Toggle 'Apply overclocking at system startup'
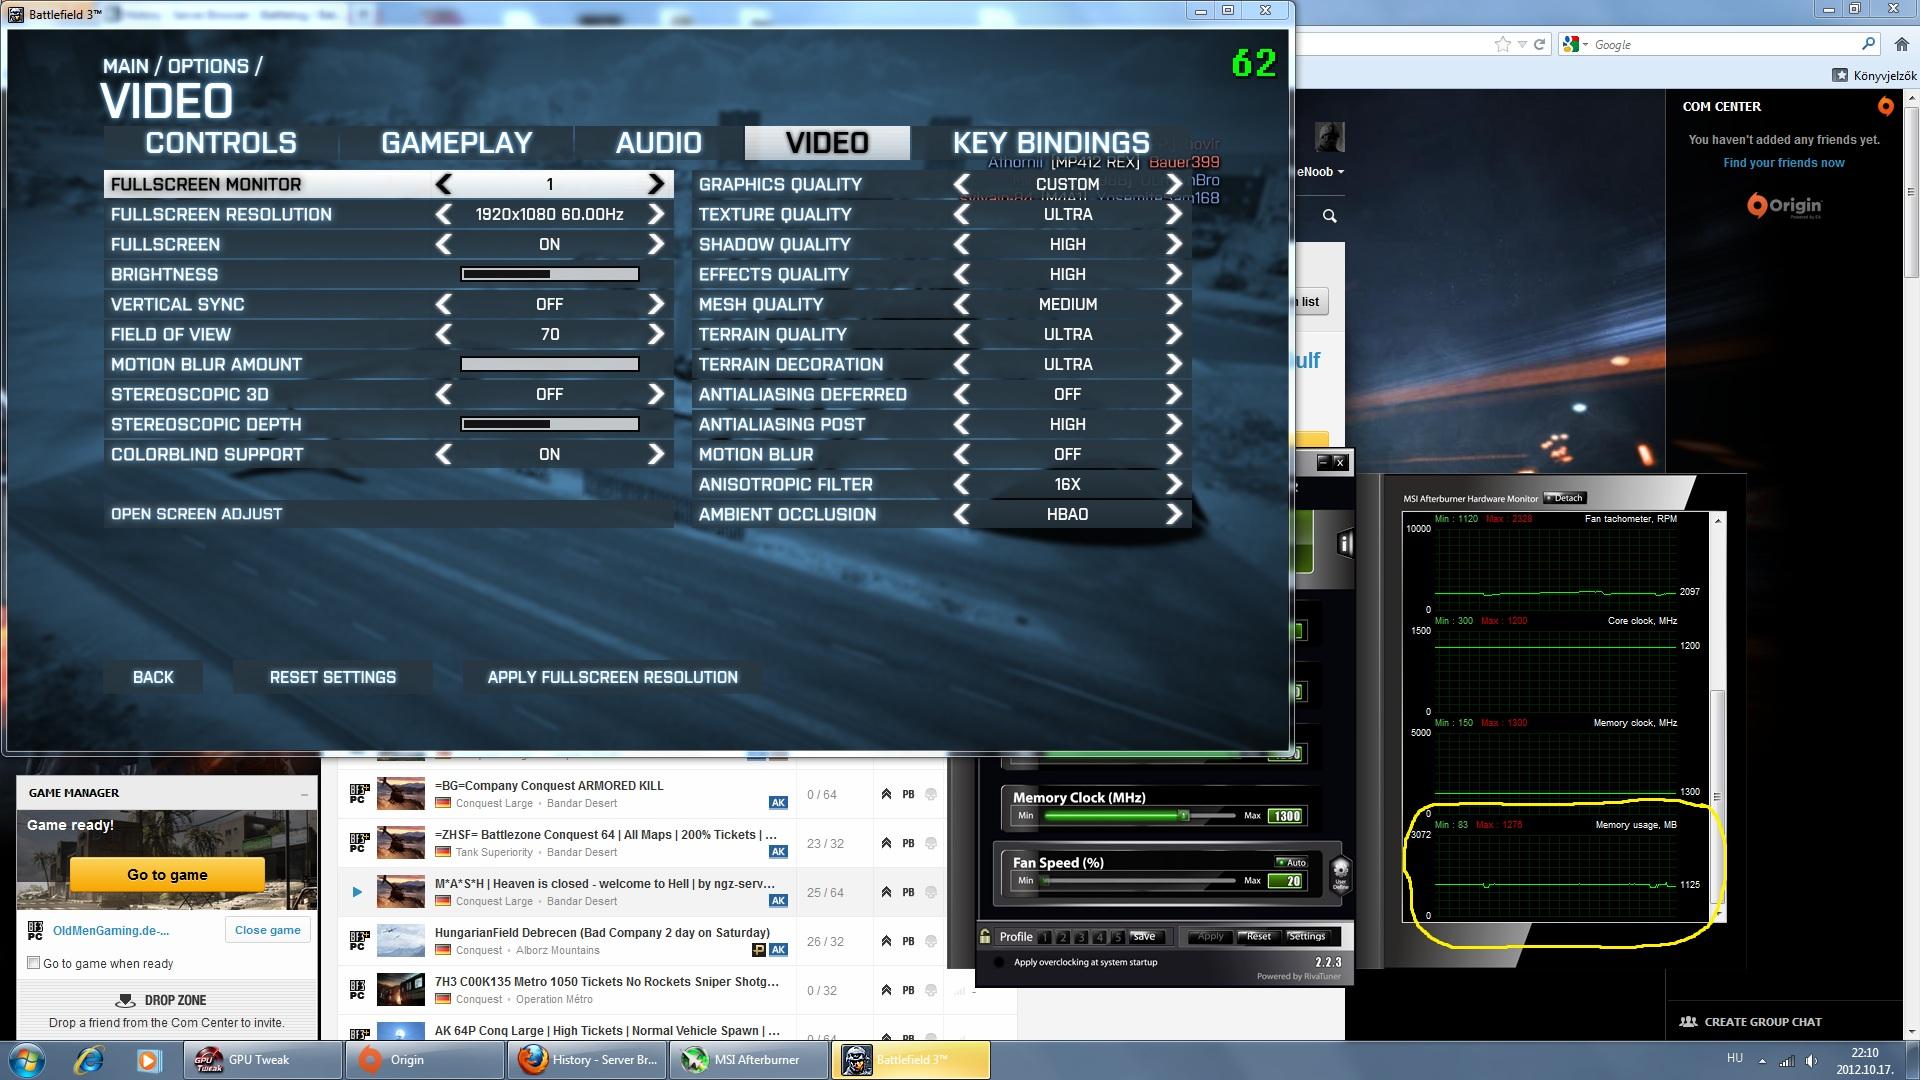The height and width of the screenshot is (1080, 1920). [x=997, y=962]
